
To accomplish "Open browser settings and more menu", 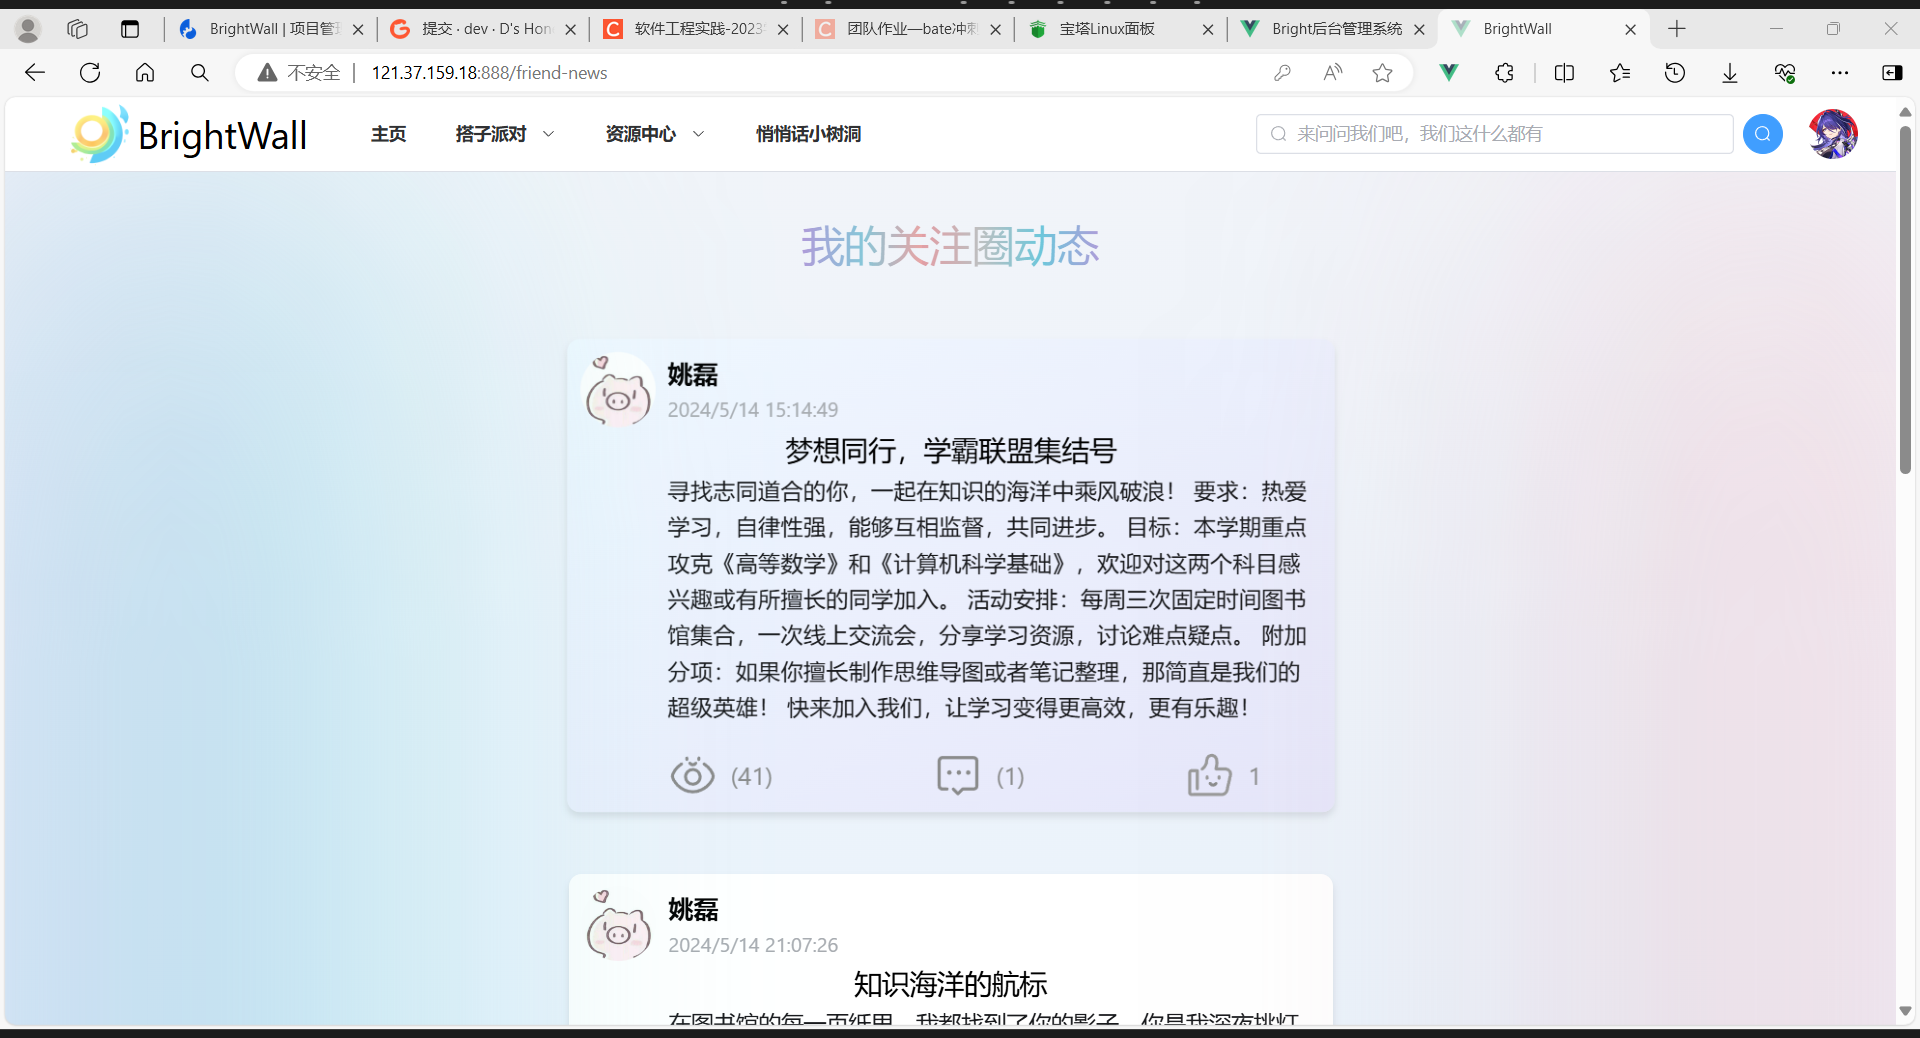I will (1840, 73).
